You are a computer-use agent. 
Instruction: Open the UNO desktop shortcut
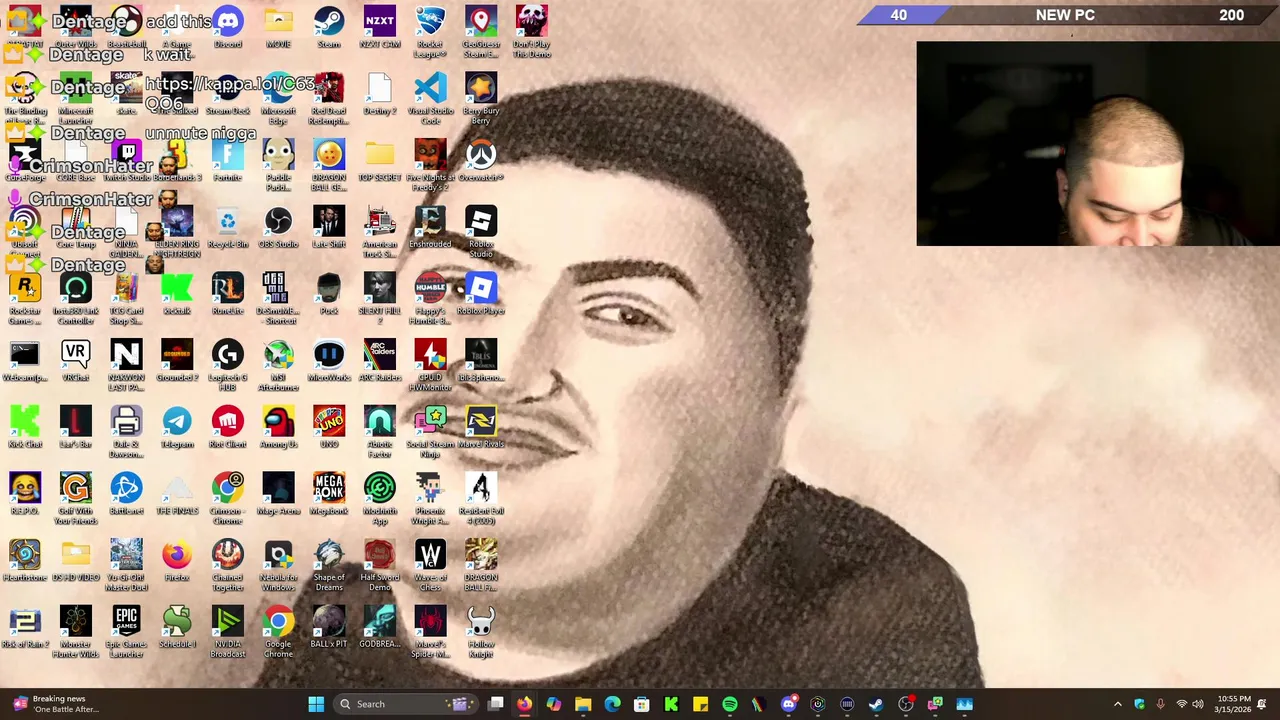(329, 427)
